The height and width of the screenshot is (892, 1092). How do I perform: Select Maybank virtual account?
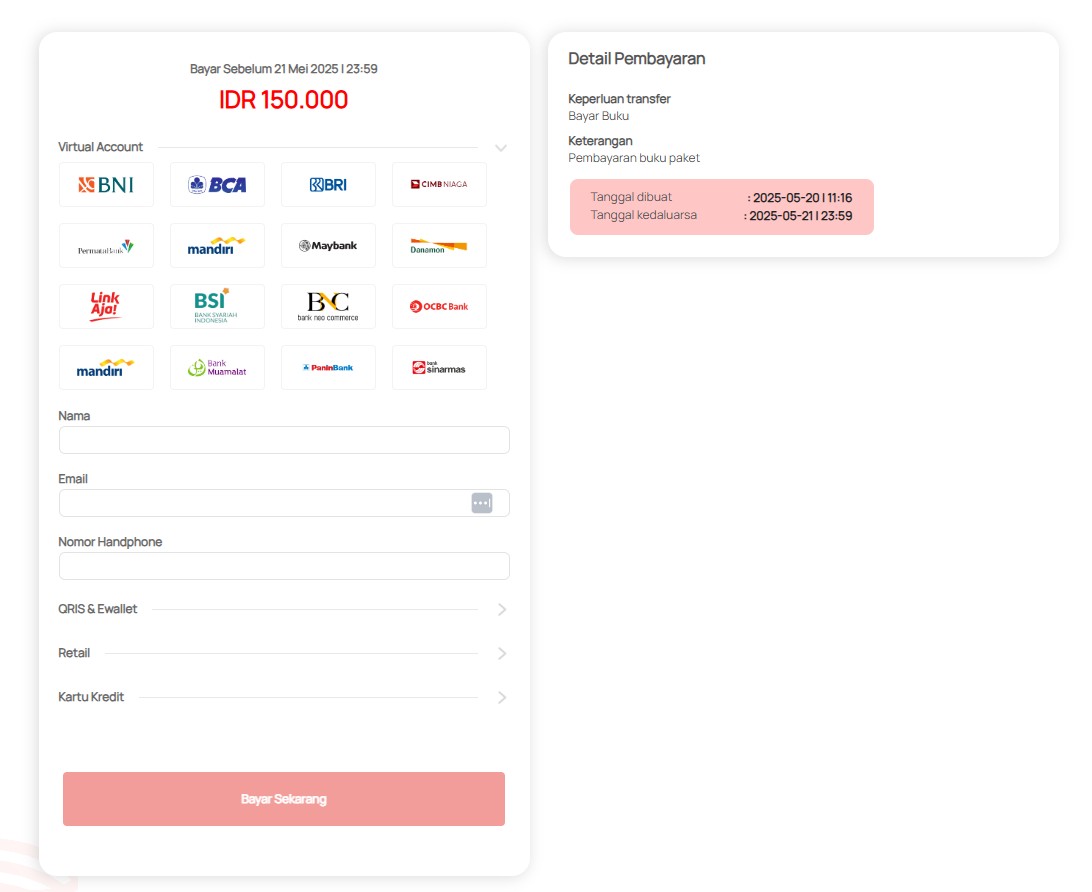pos(328,246)
